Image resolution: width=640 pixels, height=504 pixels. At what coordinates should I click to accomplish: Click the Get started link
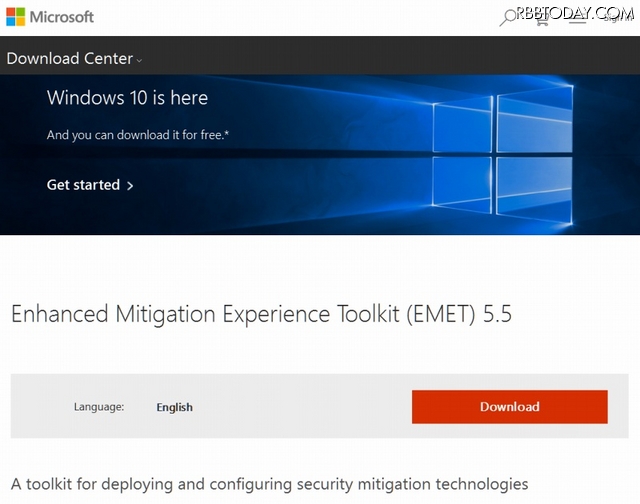point(83,185)
